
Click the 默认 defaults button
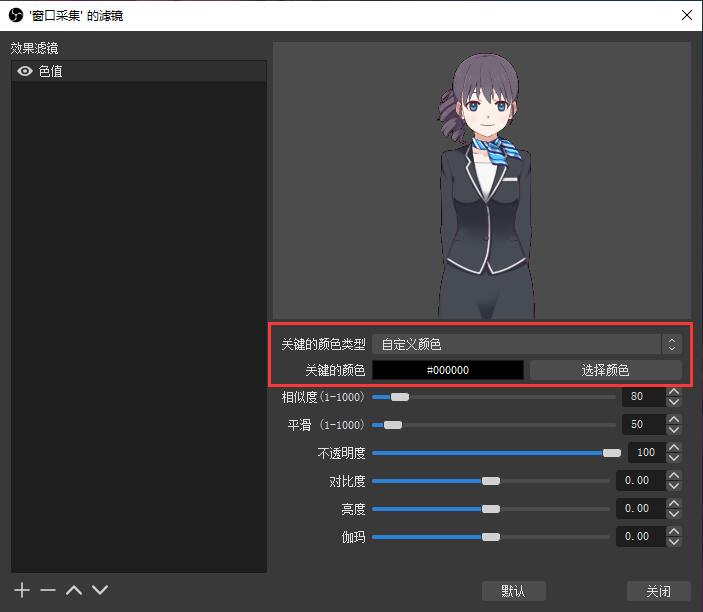tap(514, 591)
